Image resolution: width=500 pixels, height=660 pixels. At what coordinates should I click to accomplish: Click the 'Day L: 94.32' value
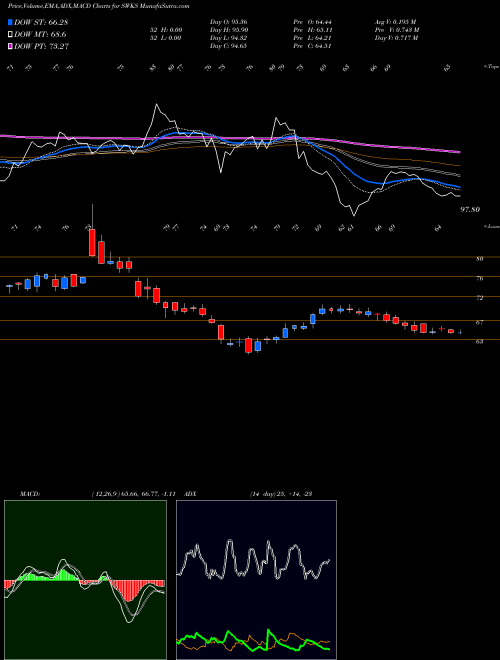click(x=227, y=38)
